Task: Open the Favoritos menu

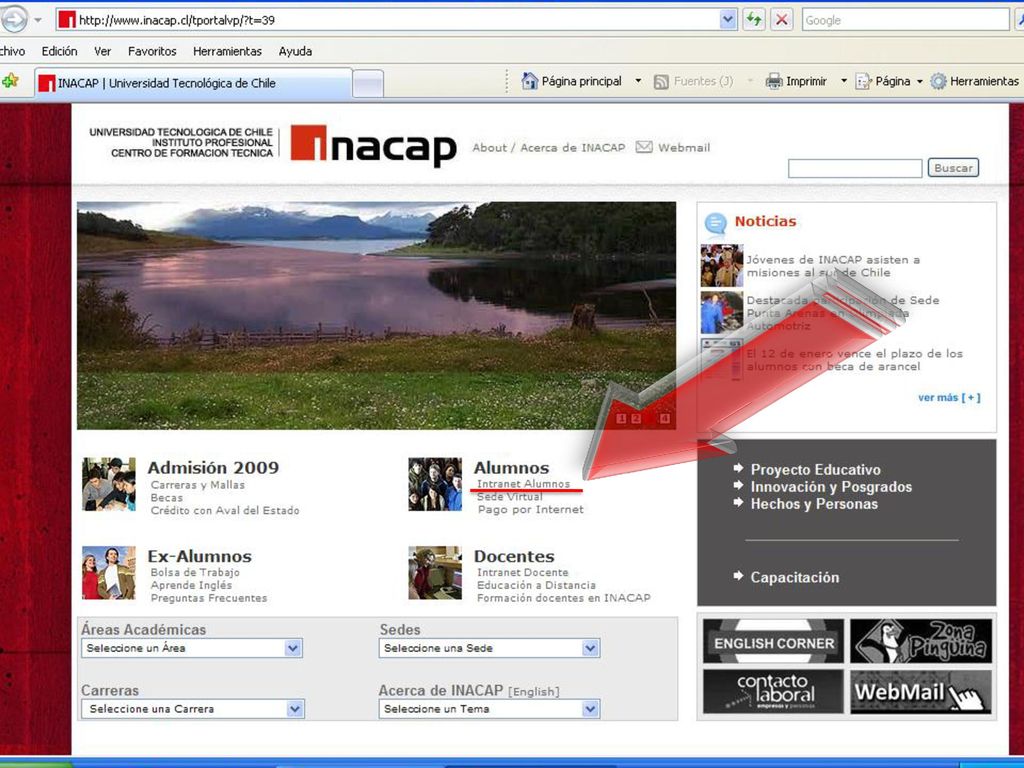Action: 152,51
